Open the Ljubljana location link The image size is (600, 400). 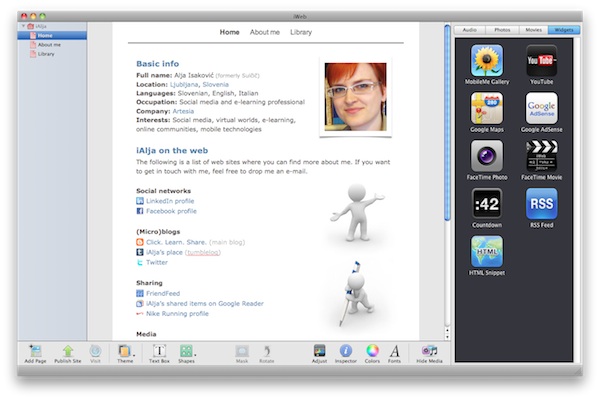(x=184, y=85)
